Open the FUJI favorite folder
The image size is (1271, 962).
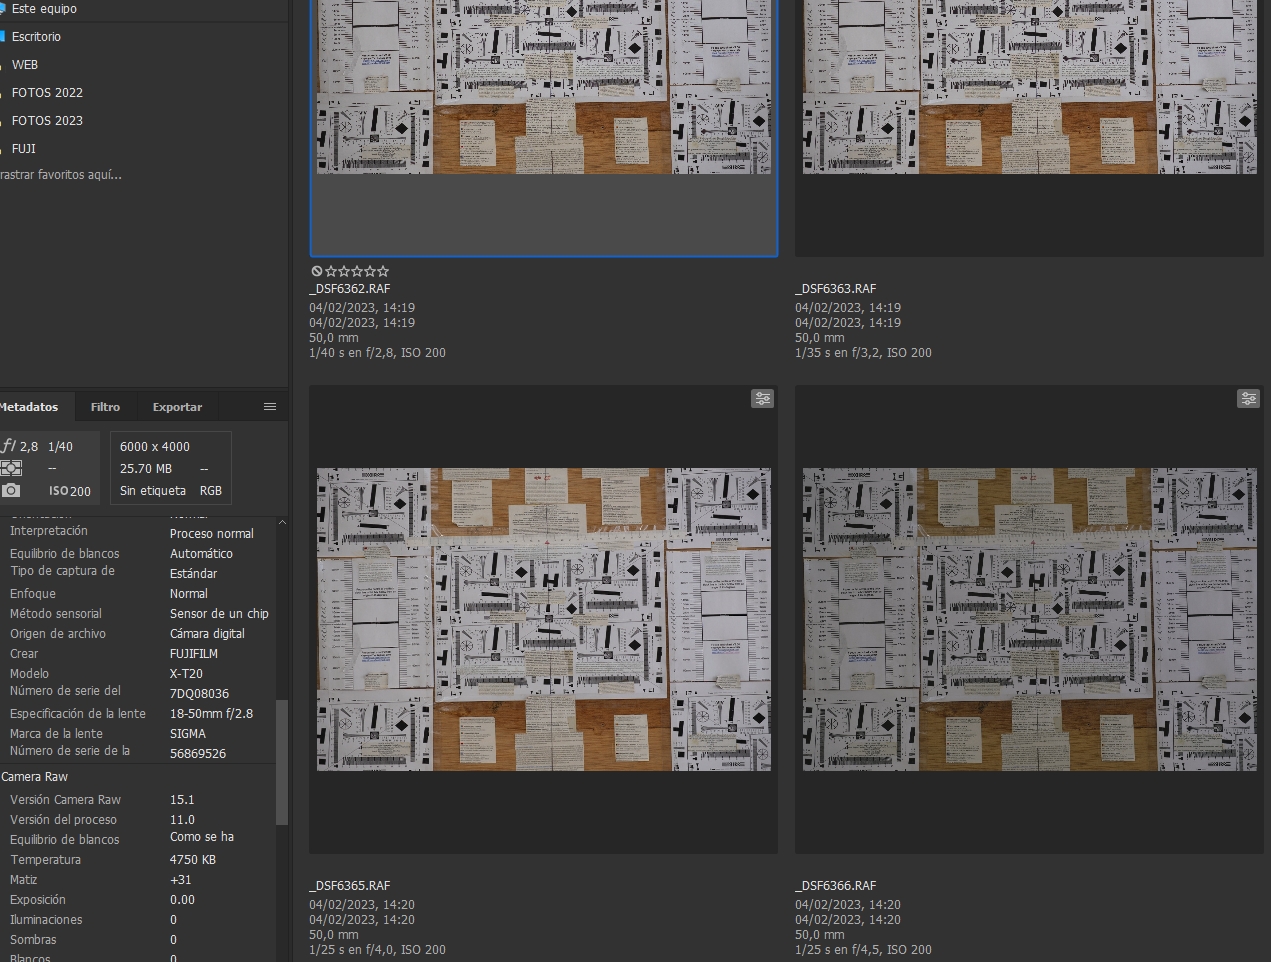tap(24, 149)
